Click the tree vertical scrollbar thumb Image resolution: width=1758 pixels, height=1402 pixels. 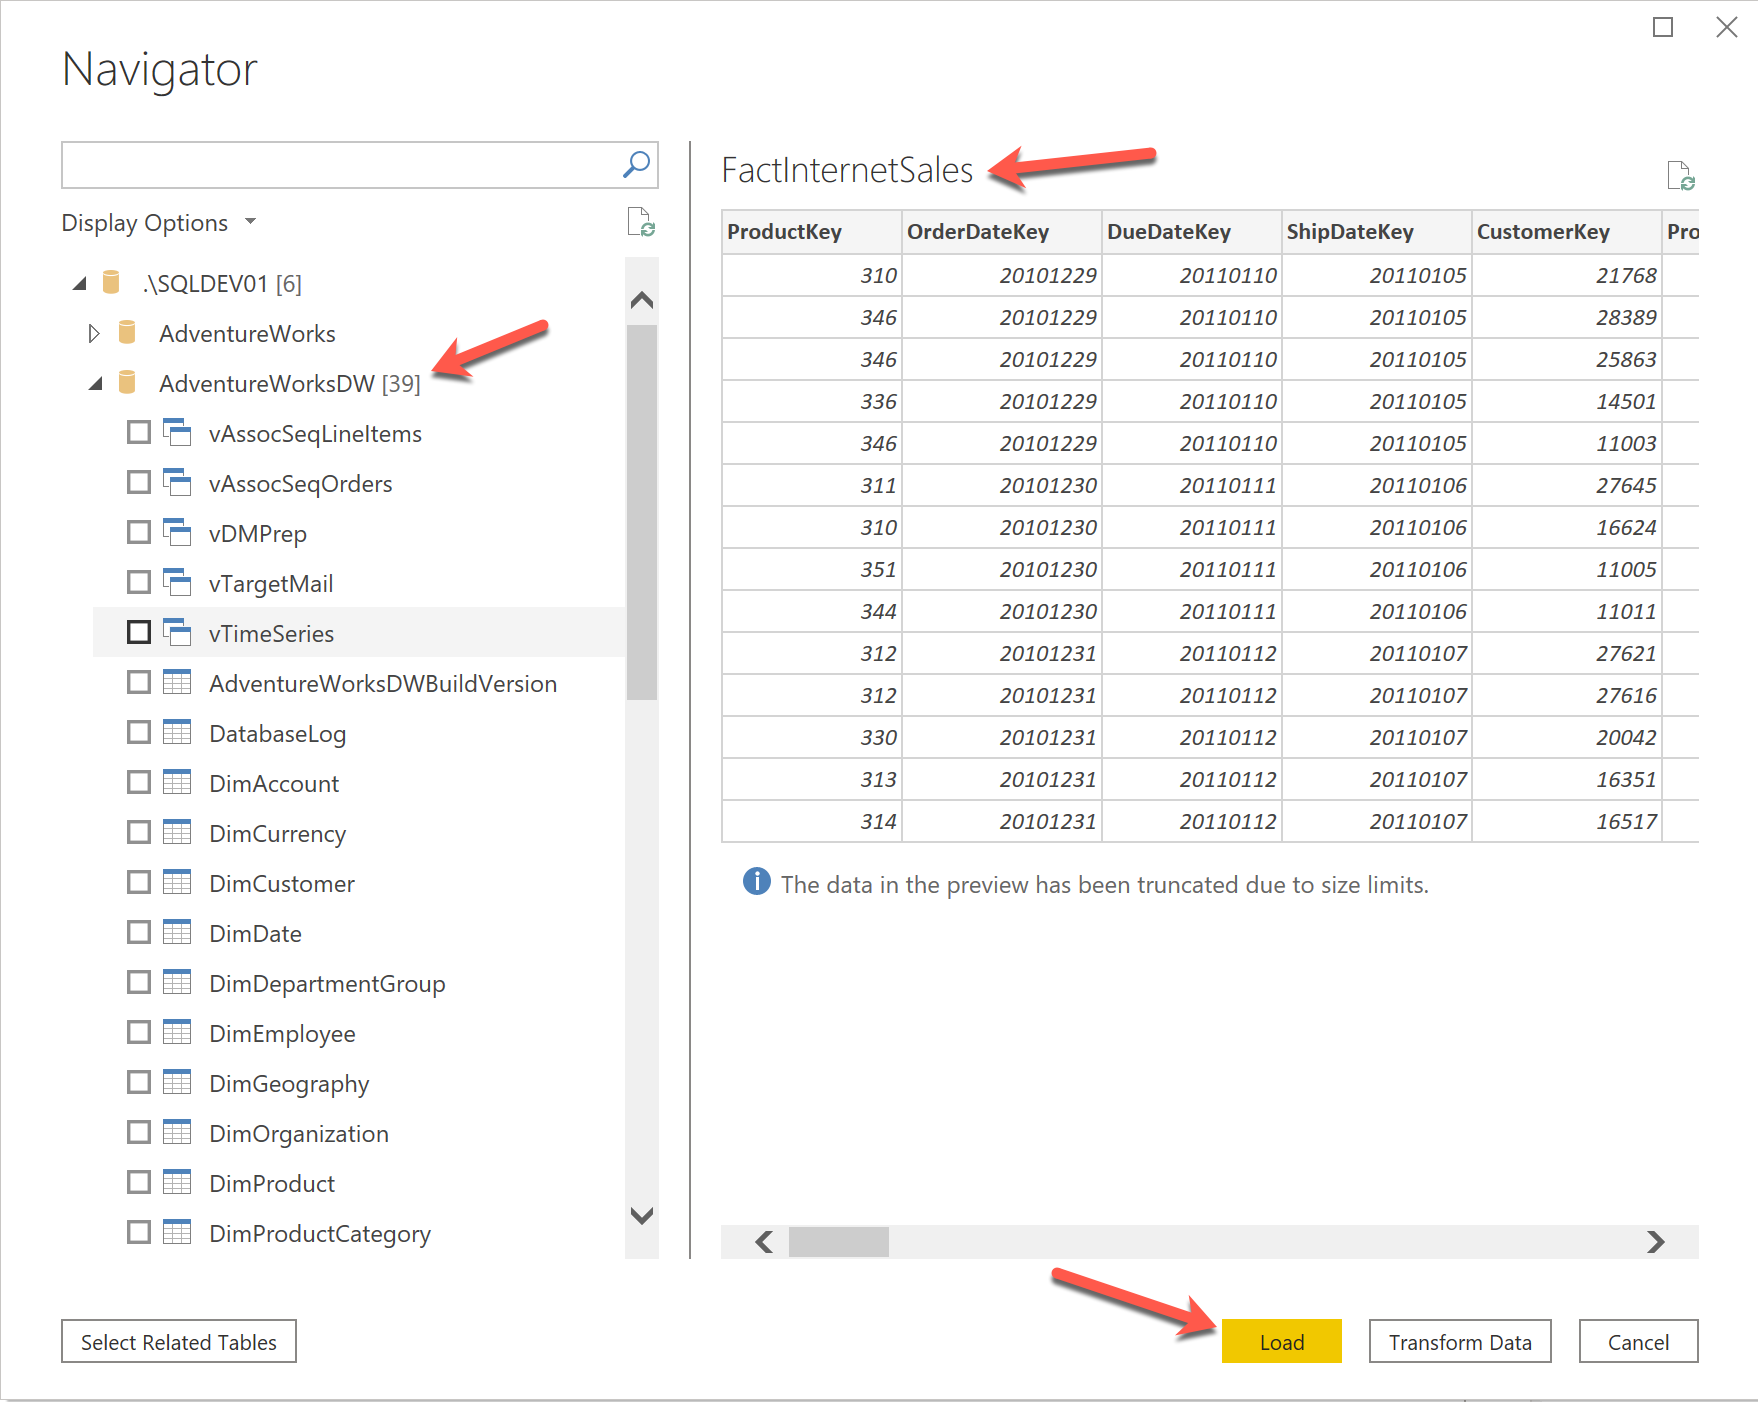(642, 512)
